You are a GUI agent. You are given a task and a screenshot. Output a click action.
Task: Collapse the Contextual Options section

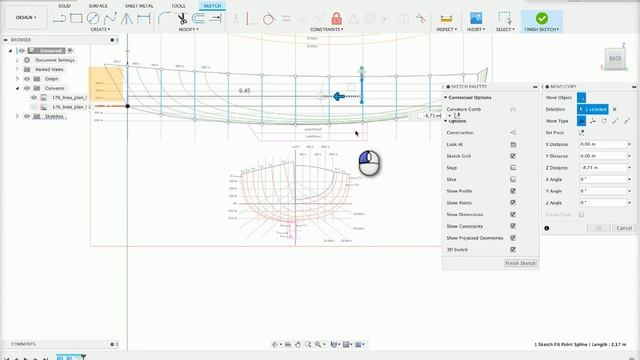(446, 98)
